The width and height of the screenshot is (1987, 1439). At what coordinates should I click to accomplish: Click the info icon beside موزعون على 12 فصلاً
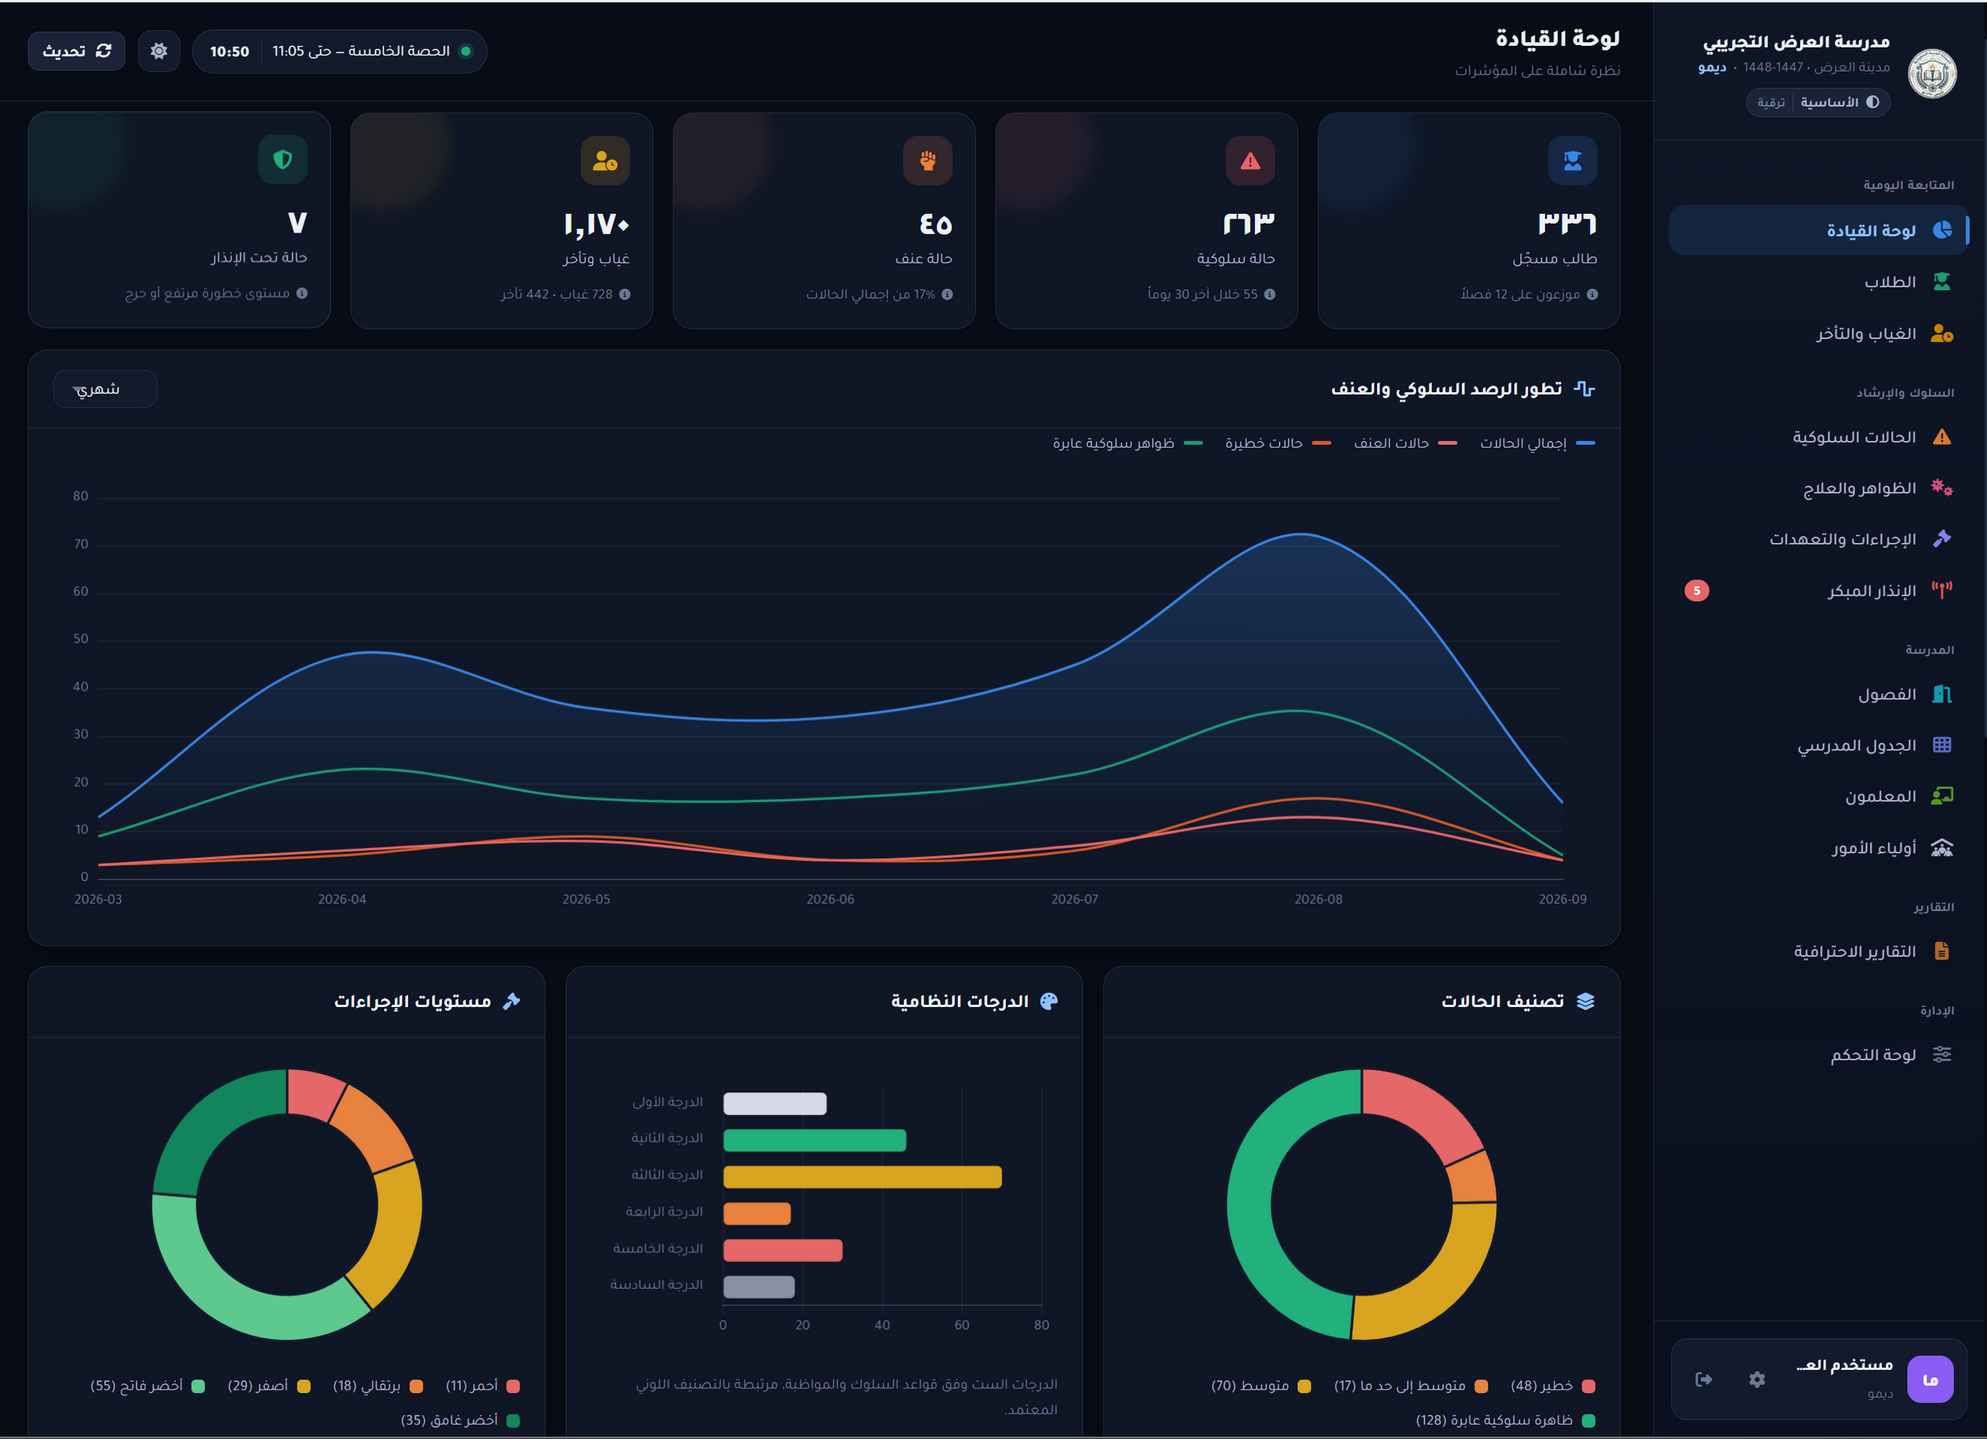pos(1592,295)
